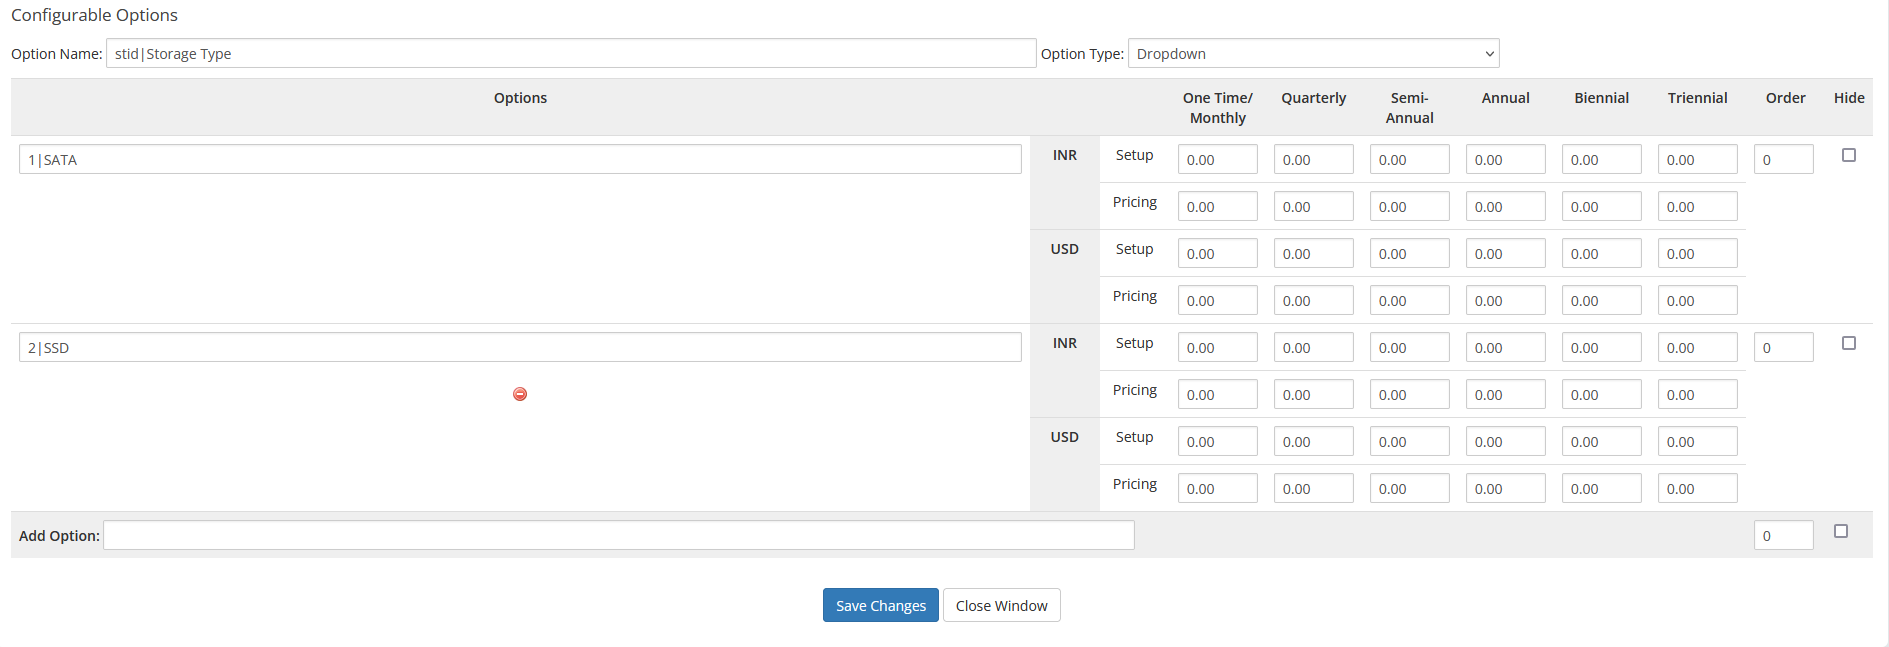1889x647 pixels.
Task: Click the Order field in Add Option row
Action: [x=1783, y=535]
